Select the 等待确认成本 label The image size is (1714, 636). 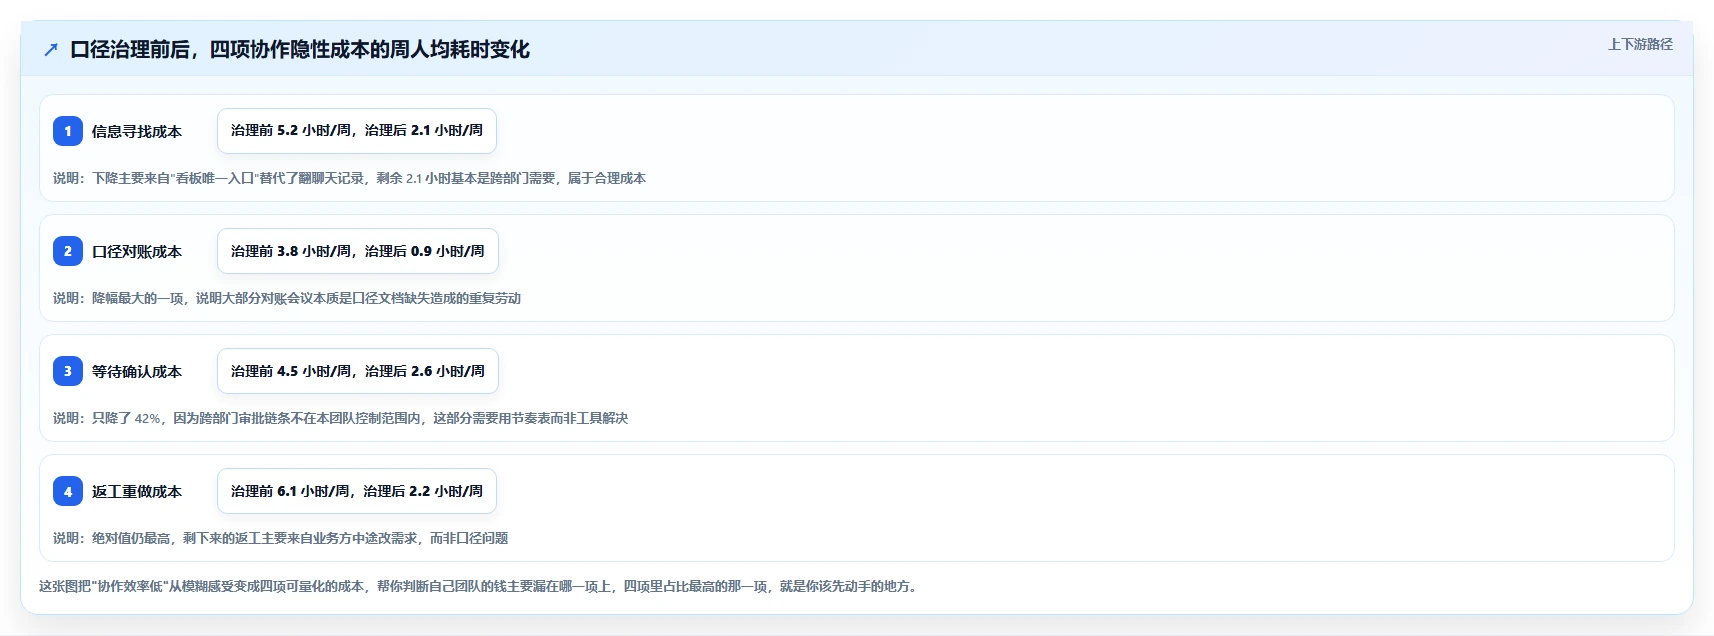(x=137, y=371)
